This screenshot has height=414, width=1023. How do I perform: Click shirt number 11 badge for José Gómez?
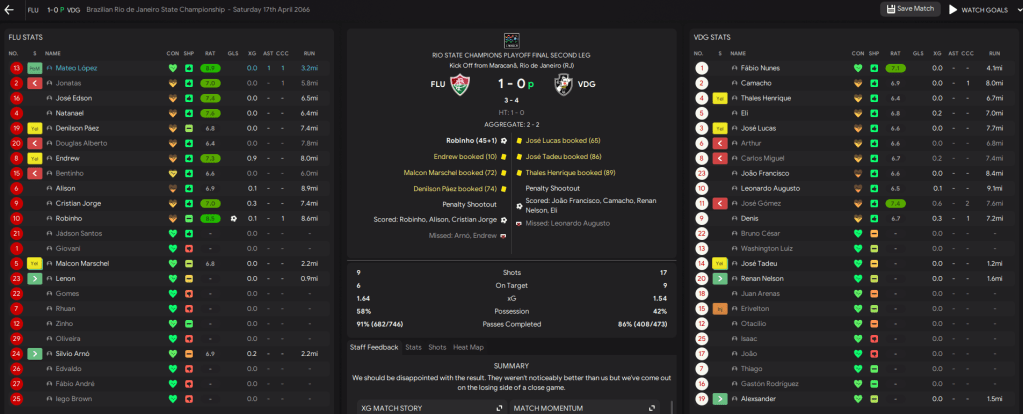point(702,203)
